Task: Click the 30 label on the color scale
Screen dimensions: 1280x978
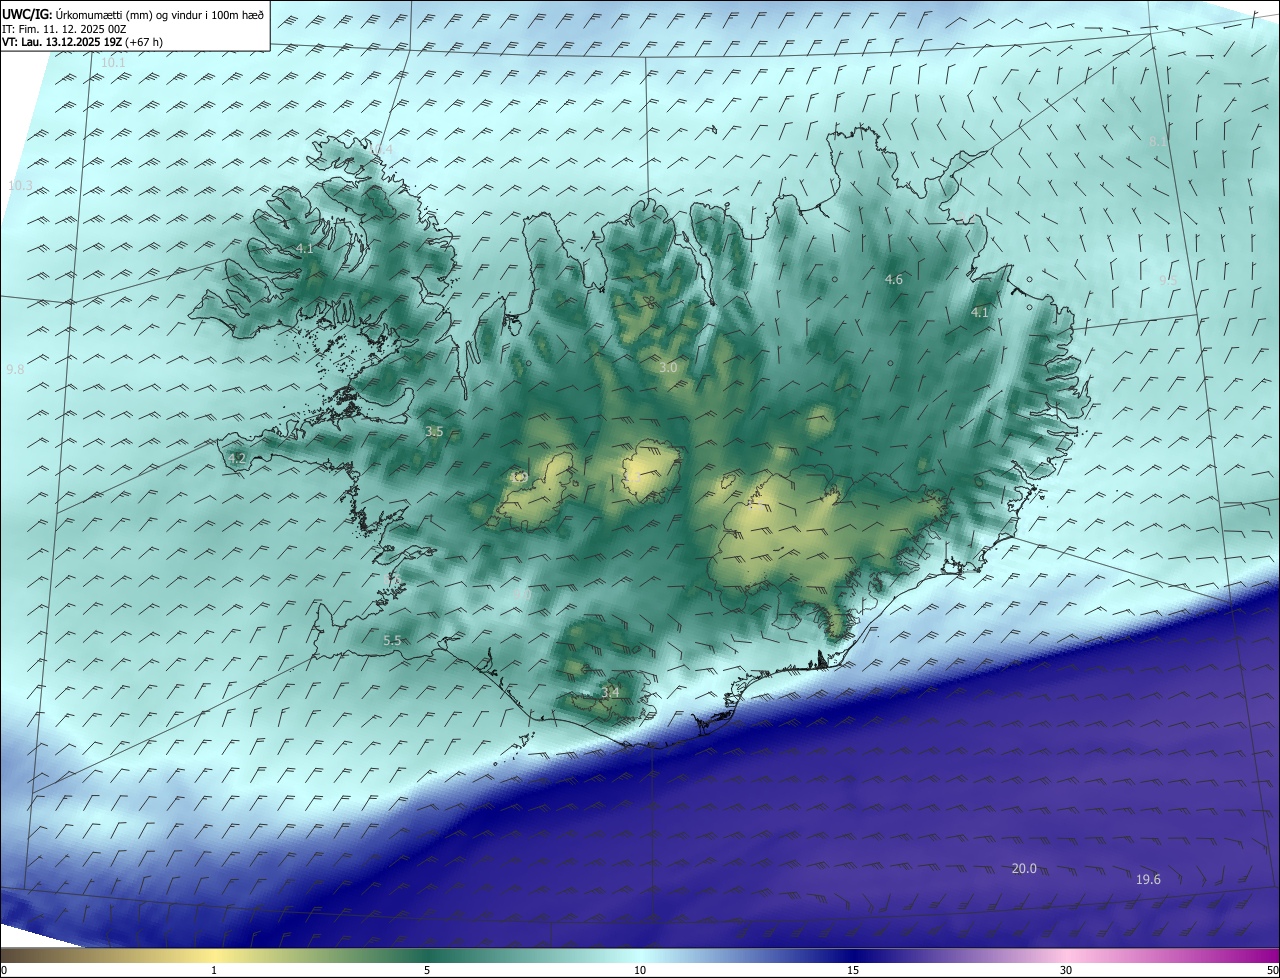Action: [x=1066, y=970]
